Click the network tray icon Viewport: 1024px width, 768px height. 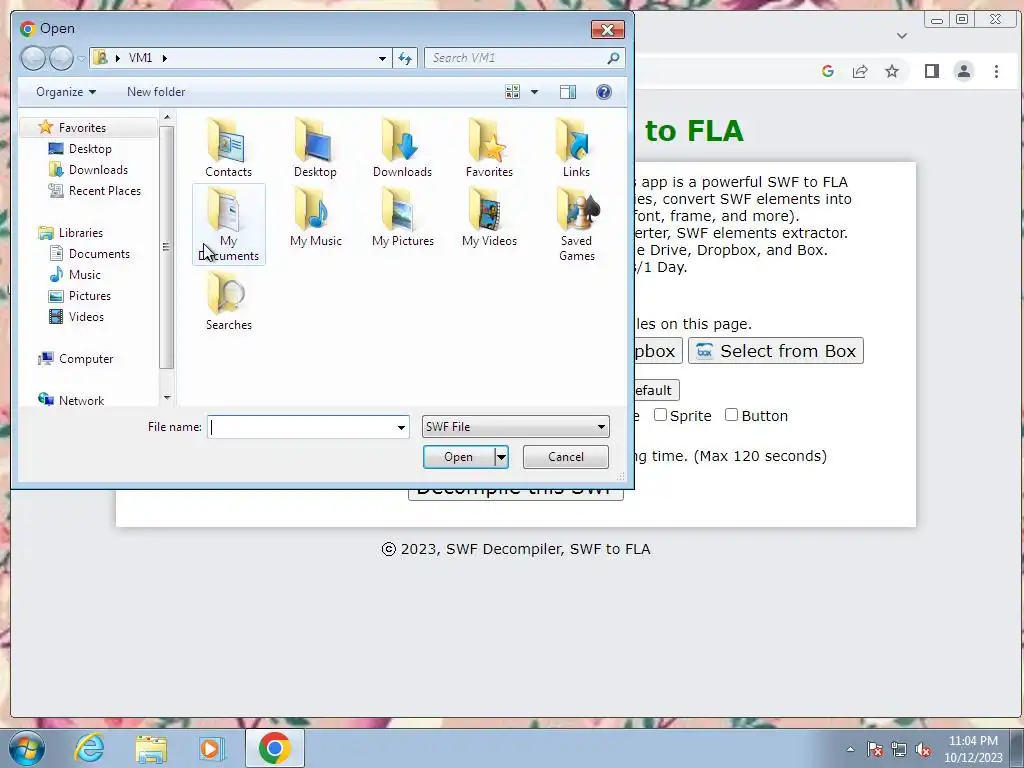click(899, 750)
